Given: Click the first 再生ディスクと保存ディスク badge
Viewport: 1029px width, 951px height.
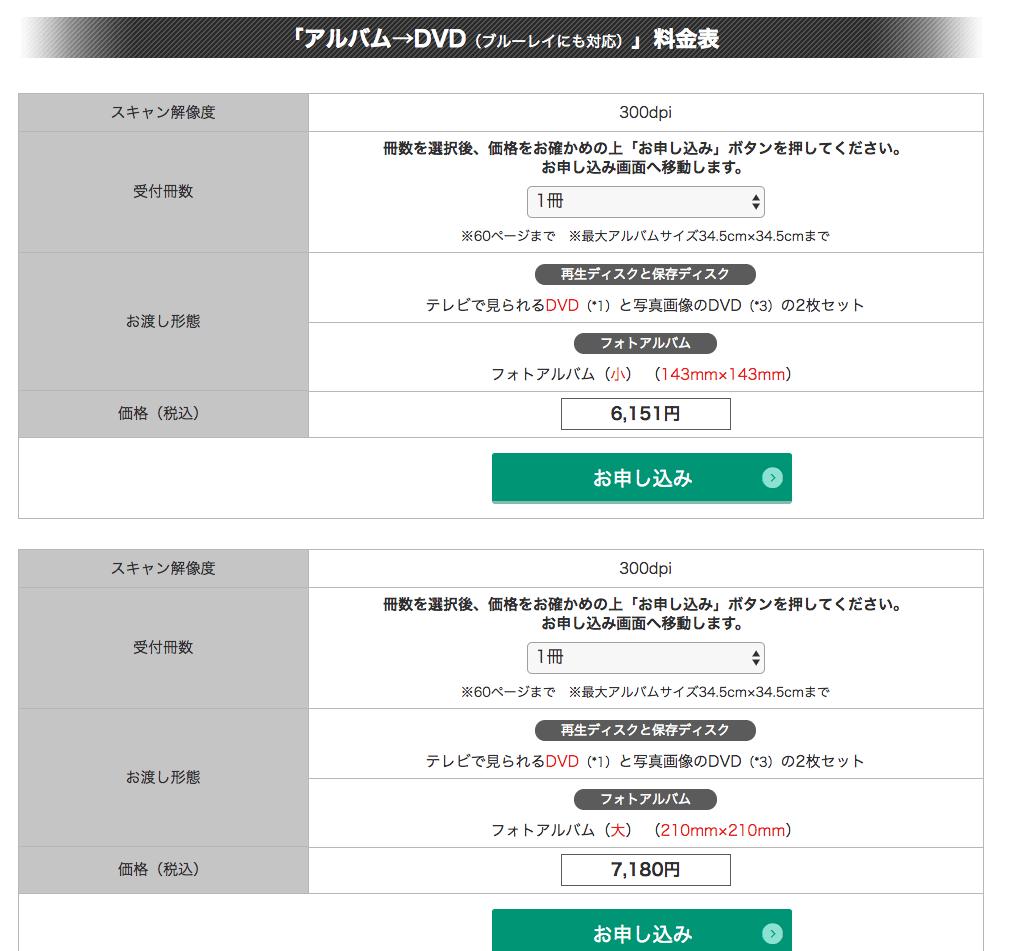Looking at the screenshot, I should [x=645, y=274].
